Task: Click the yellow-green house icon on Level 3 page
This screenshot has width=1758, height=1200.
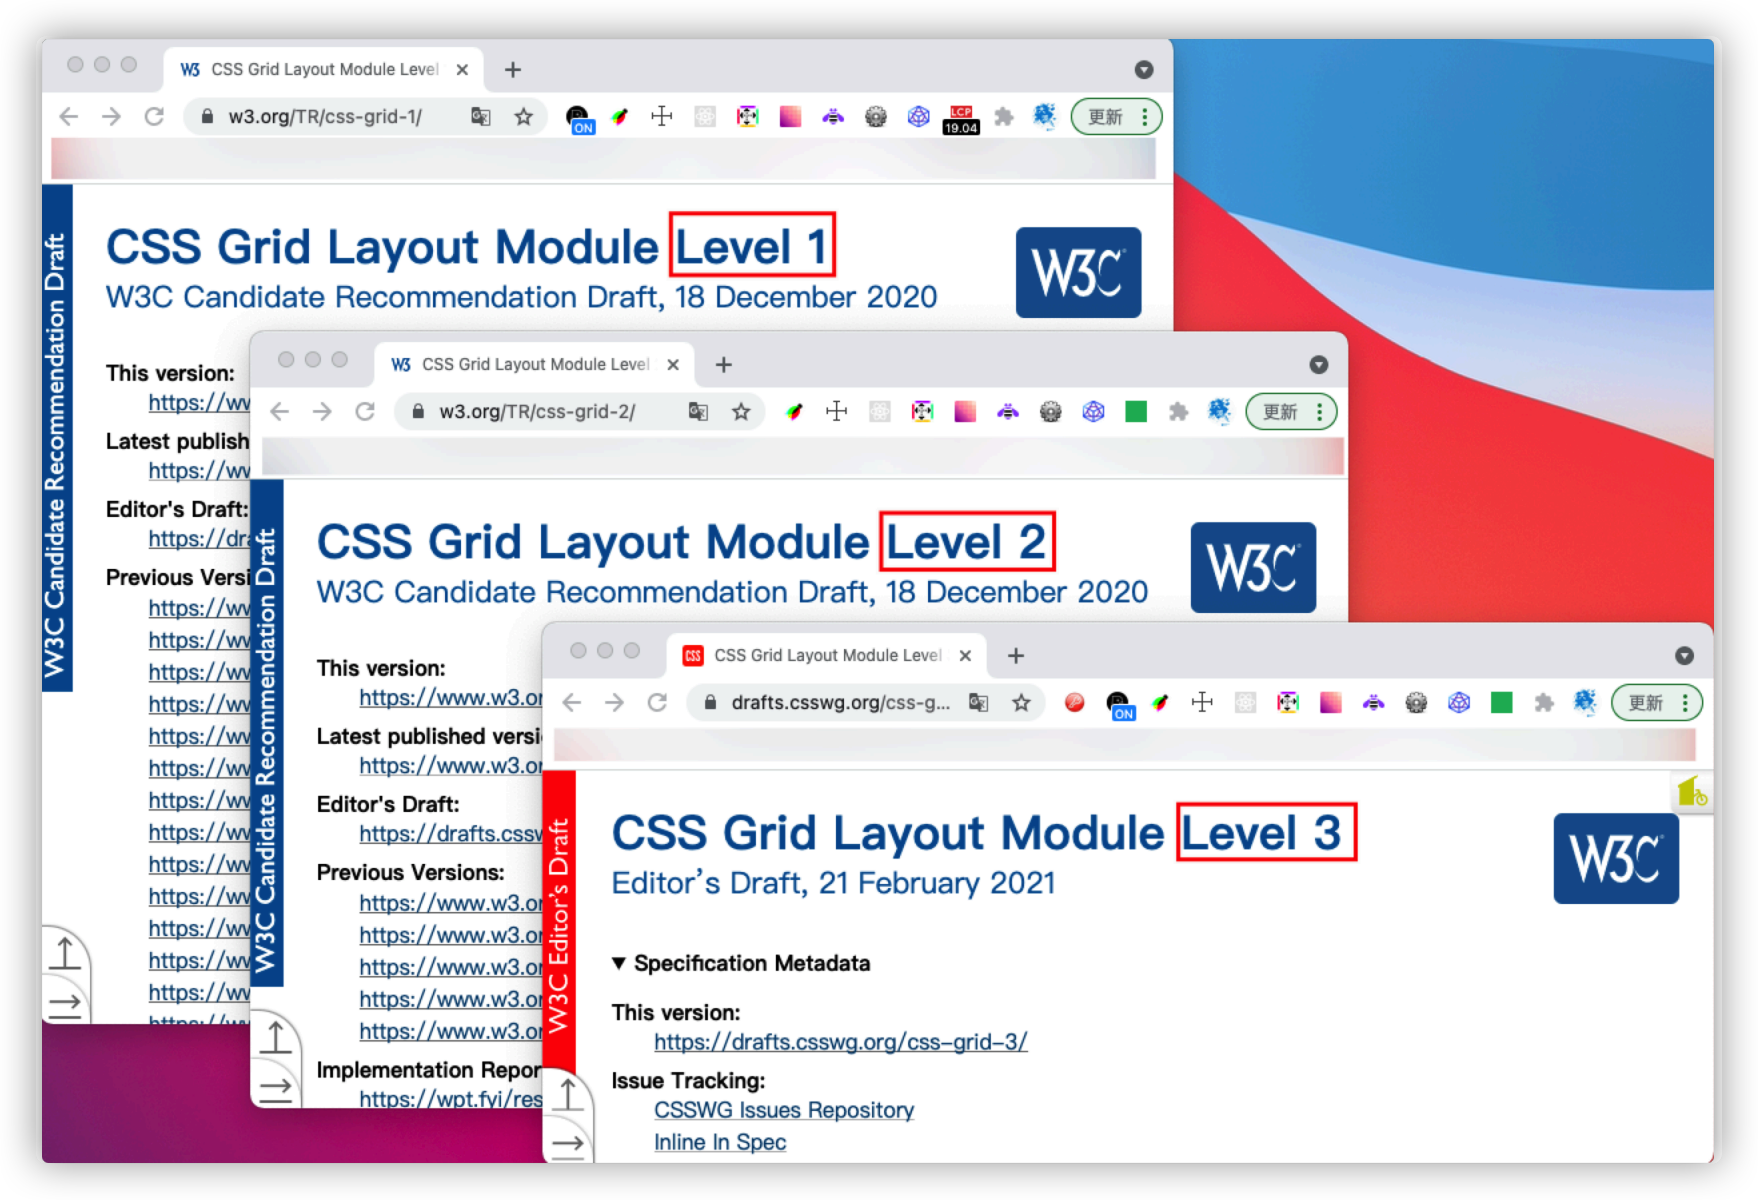Action: pos(1692,792)
